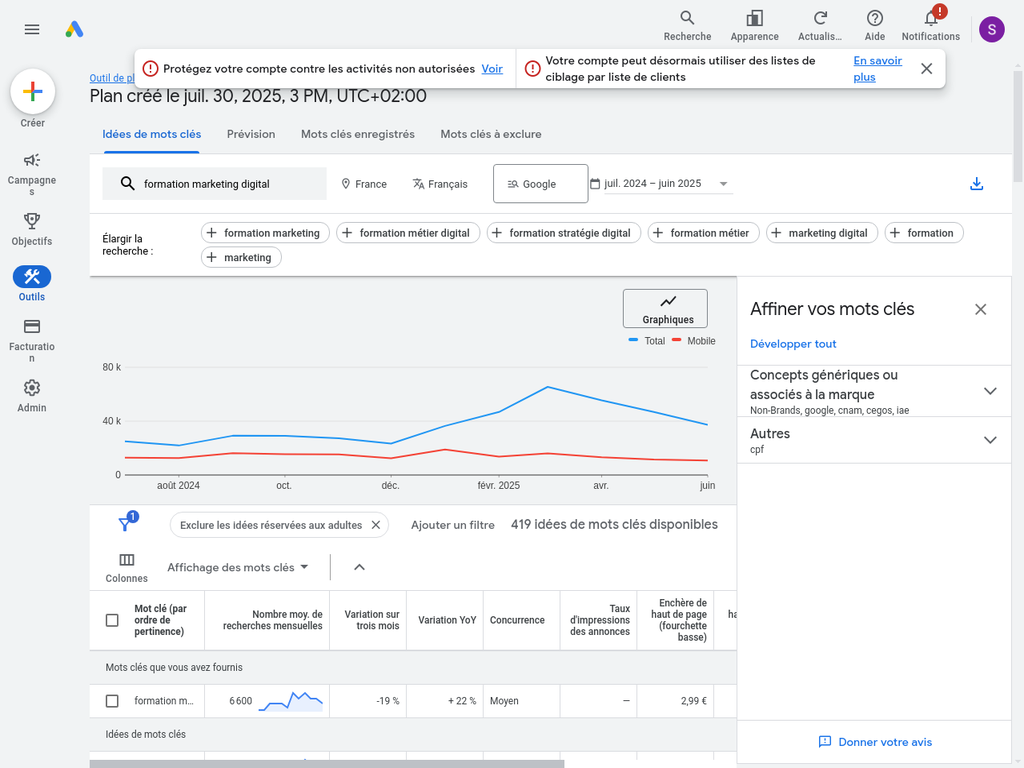Add the 'formation' suggestion chip
The width and height of the screenshot is (1024, 768).
[x=924, y=233]
